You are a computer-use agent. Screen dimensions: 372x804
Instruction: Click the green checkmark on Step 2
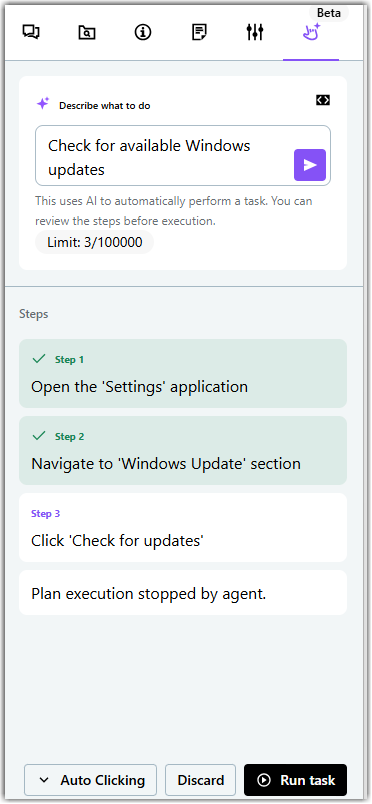39,436
